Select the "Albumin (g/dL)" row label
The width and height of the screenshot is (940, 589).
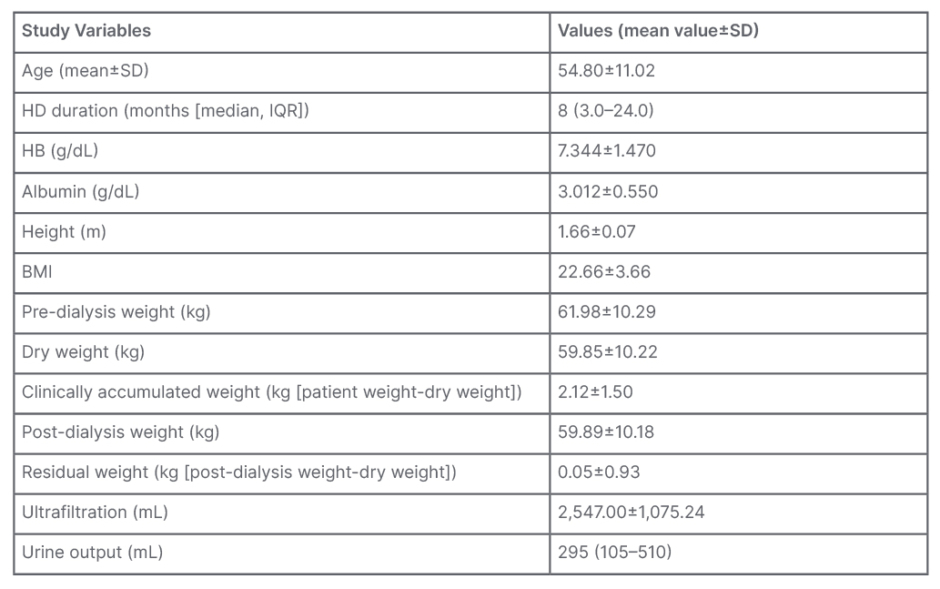pos(81,191)
